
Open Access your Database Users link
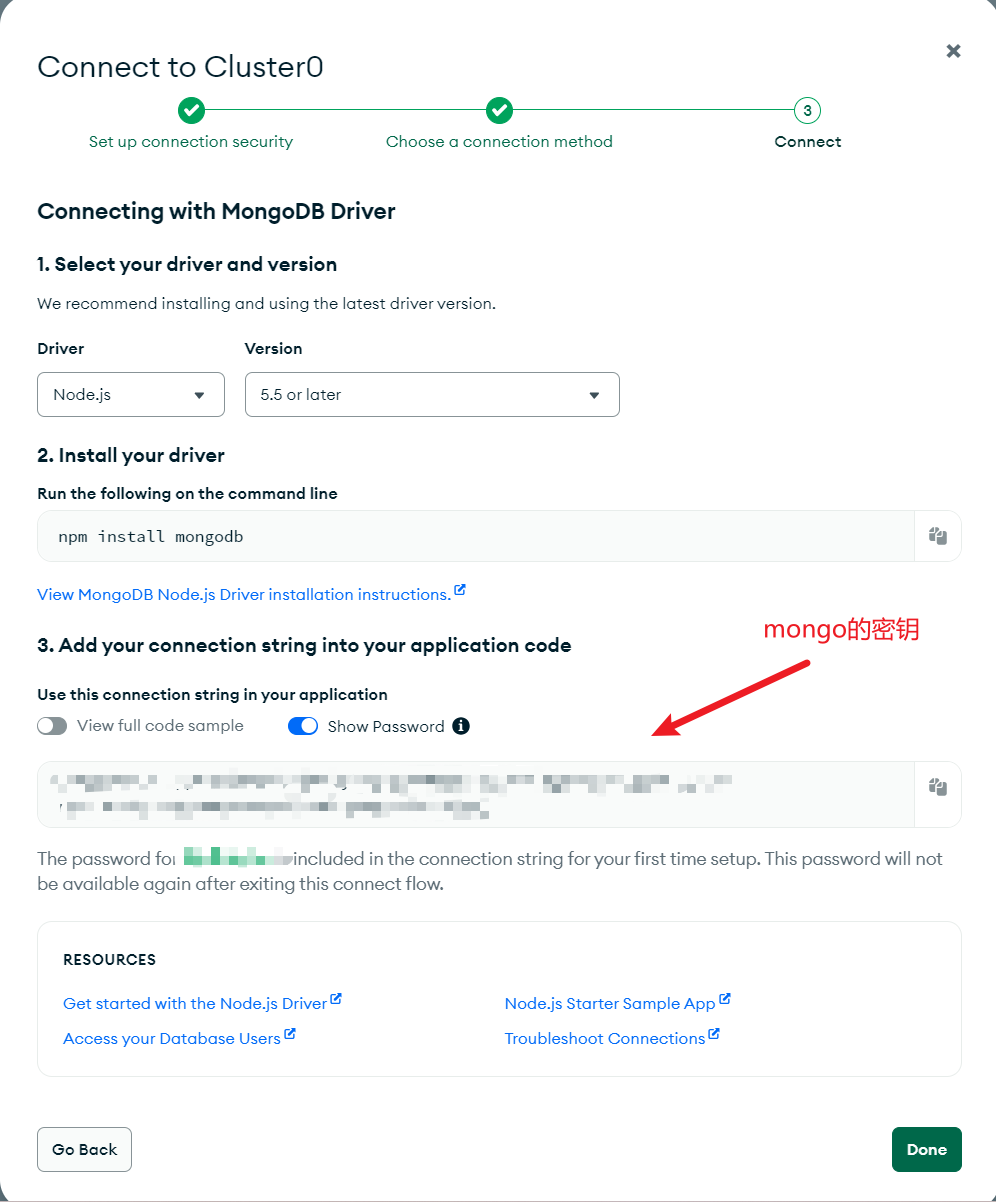(172, 1039)
